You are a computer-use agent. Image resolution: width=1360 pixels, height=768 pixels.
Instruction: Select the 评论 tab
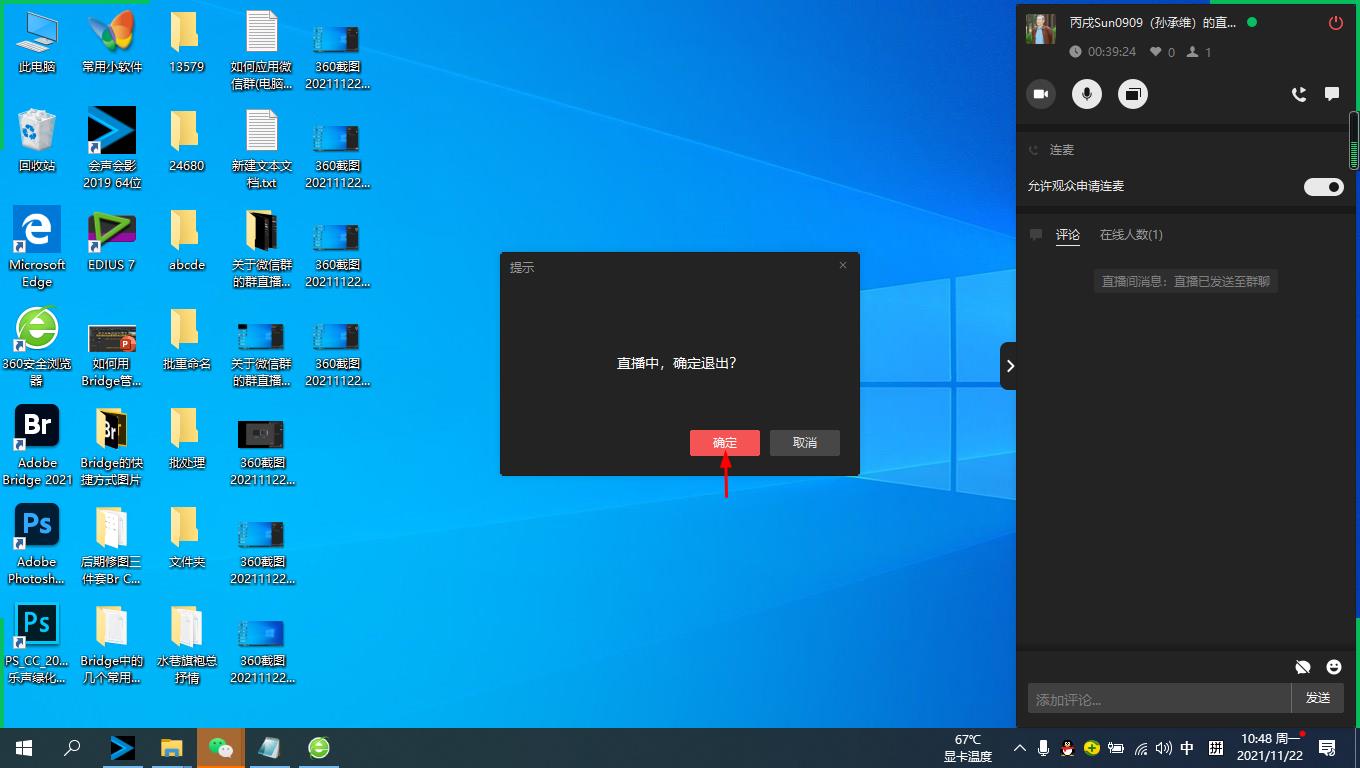tap(1068, 235)
